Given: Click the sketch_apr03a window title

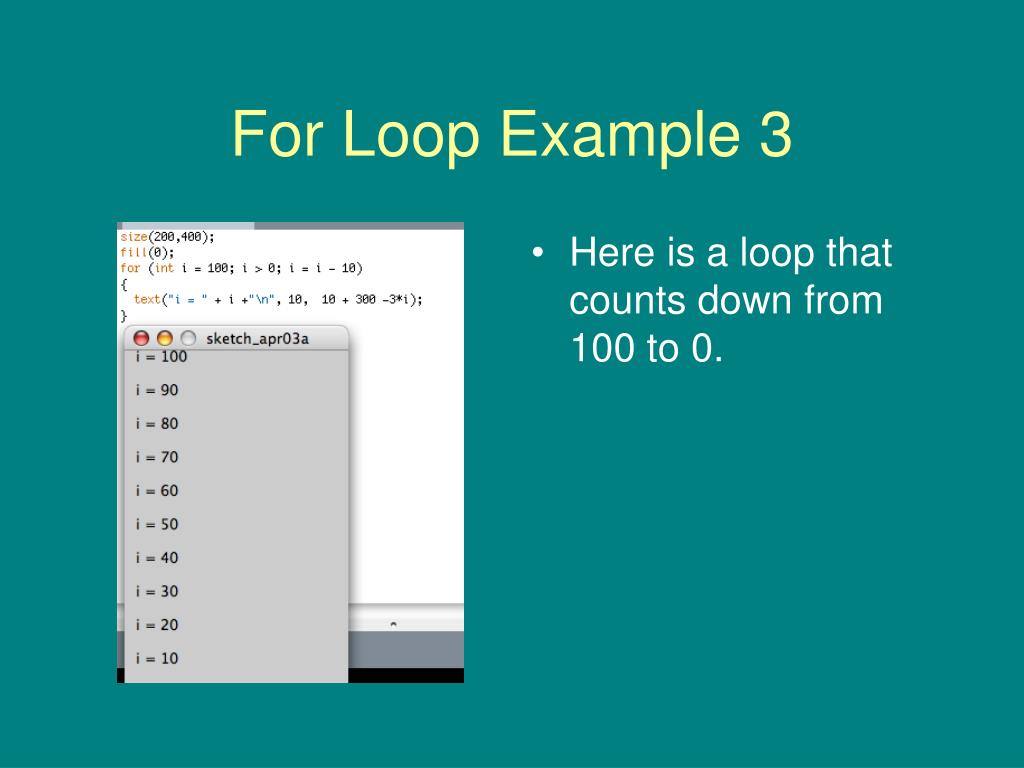Looking at the screenshot, I should 257,338.
